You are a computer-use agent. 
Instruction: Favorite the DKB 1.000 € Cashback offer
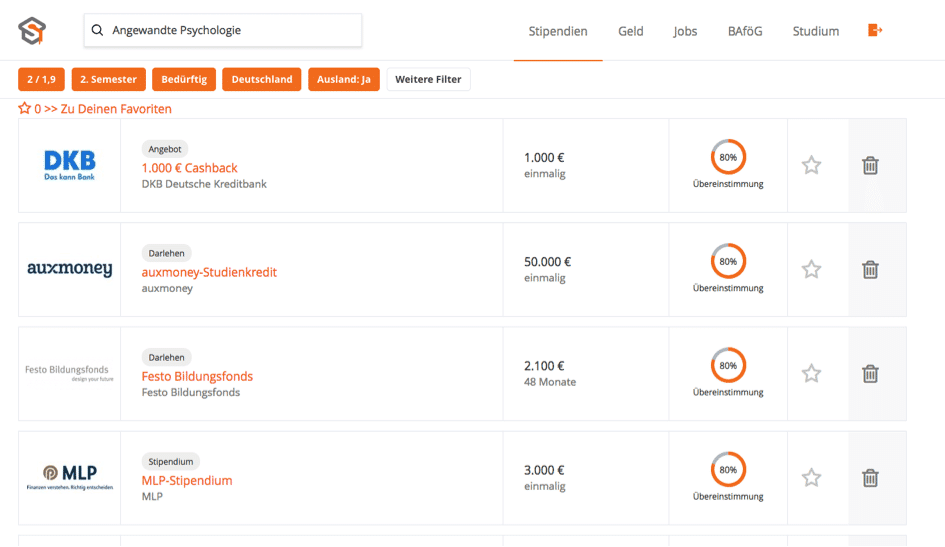click(811, 165)
